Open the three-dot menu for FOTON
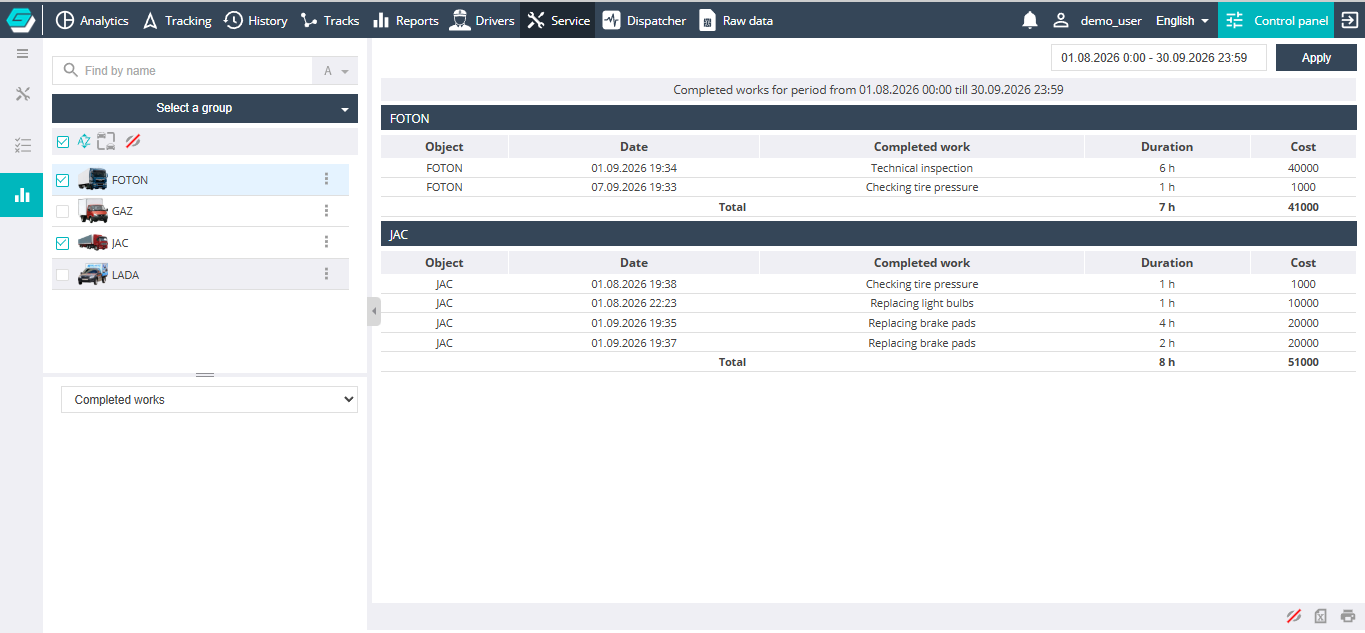 pyautogui.click(x=326, y=179)
